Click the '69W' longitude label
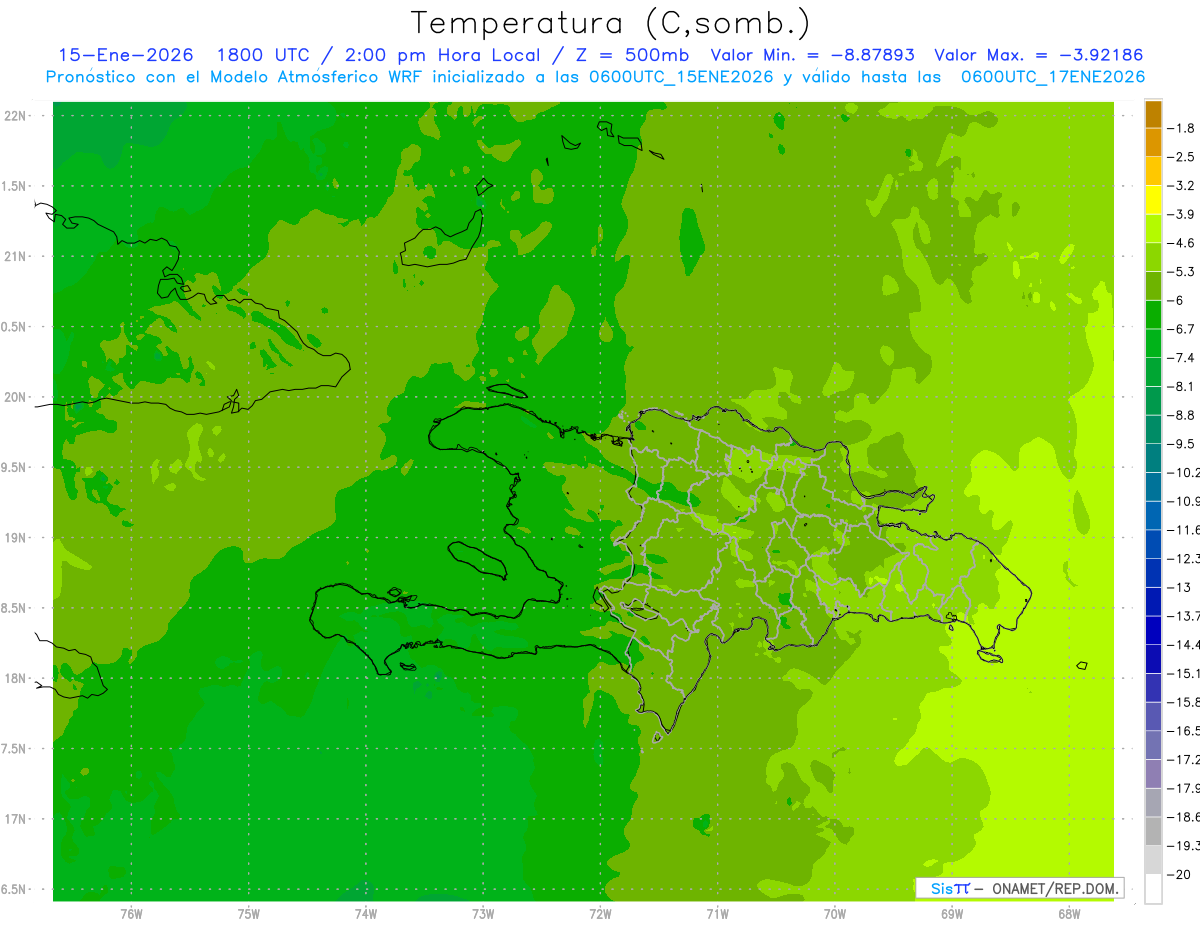 coord(952,913)
